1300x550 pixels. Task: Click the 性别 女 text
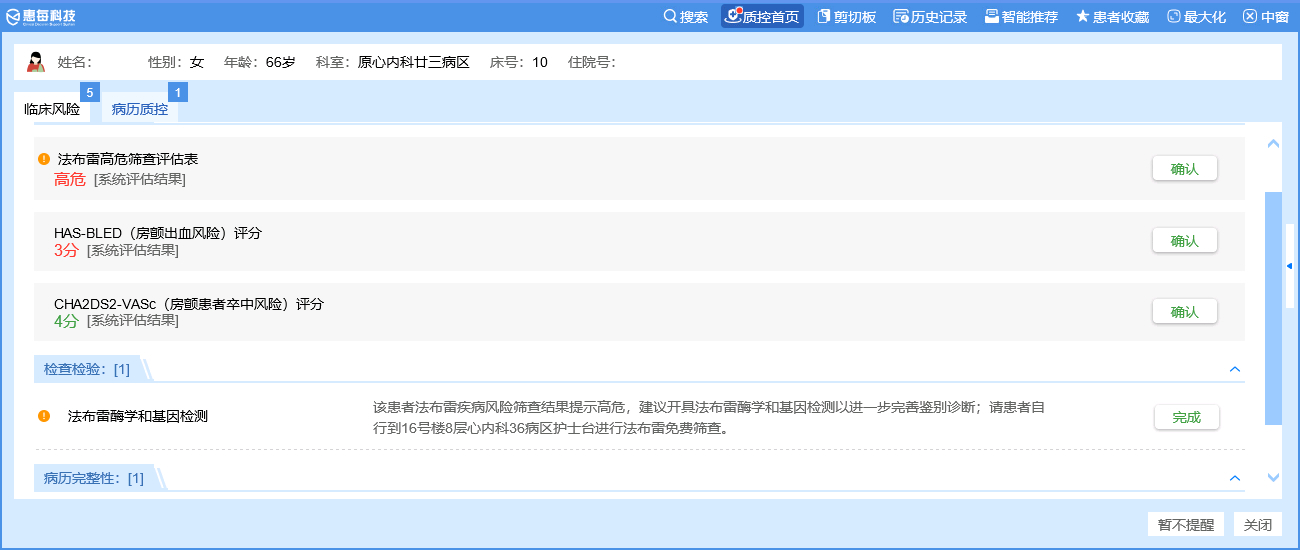[176, 62]
